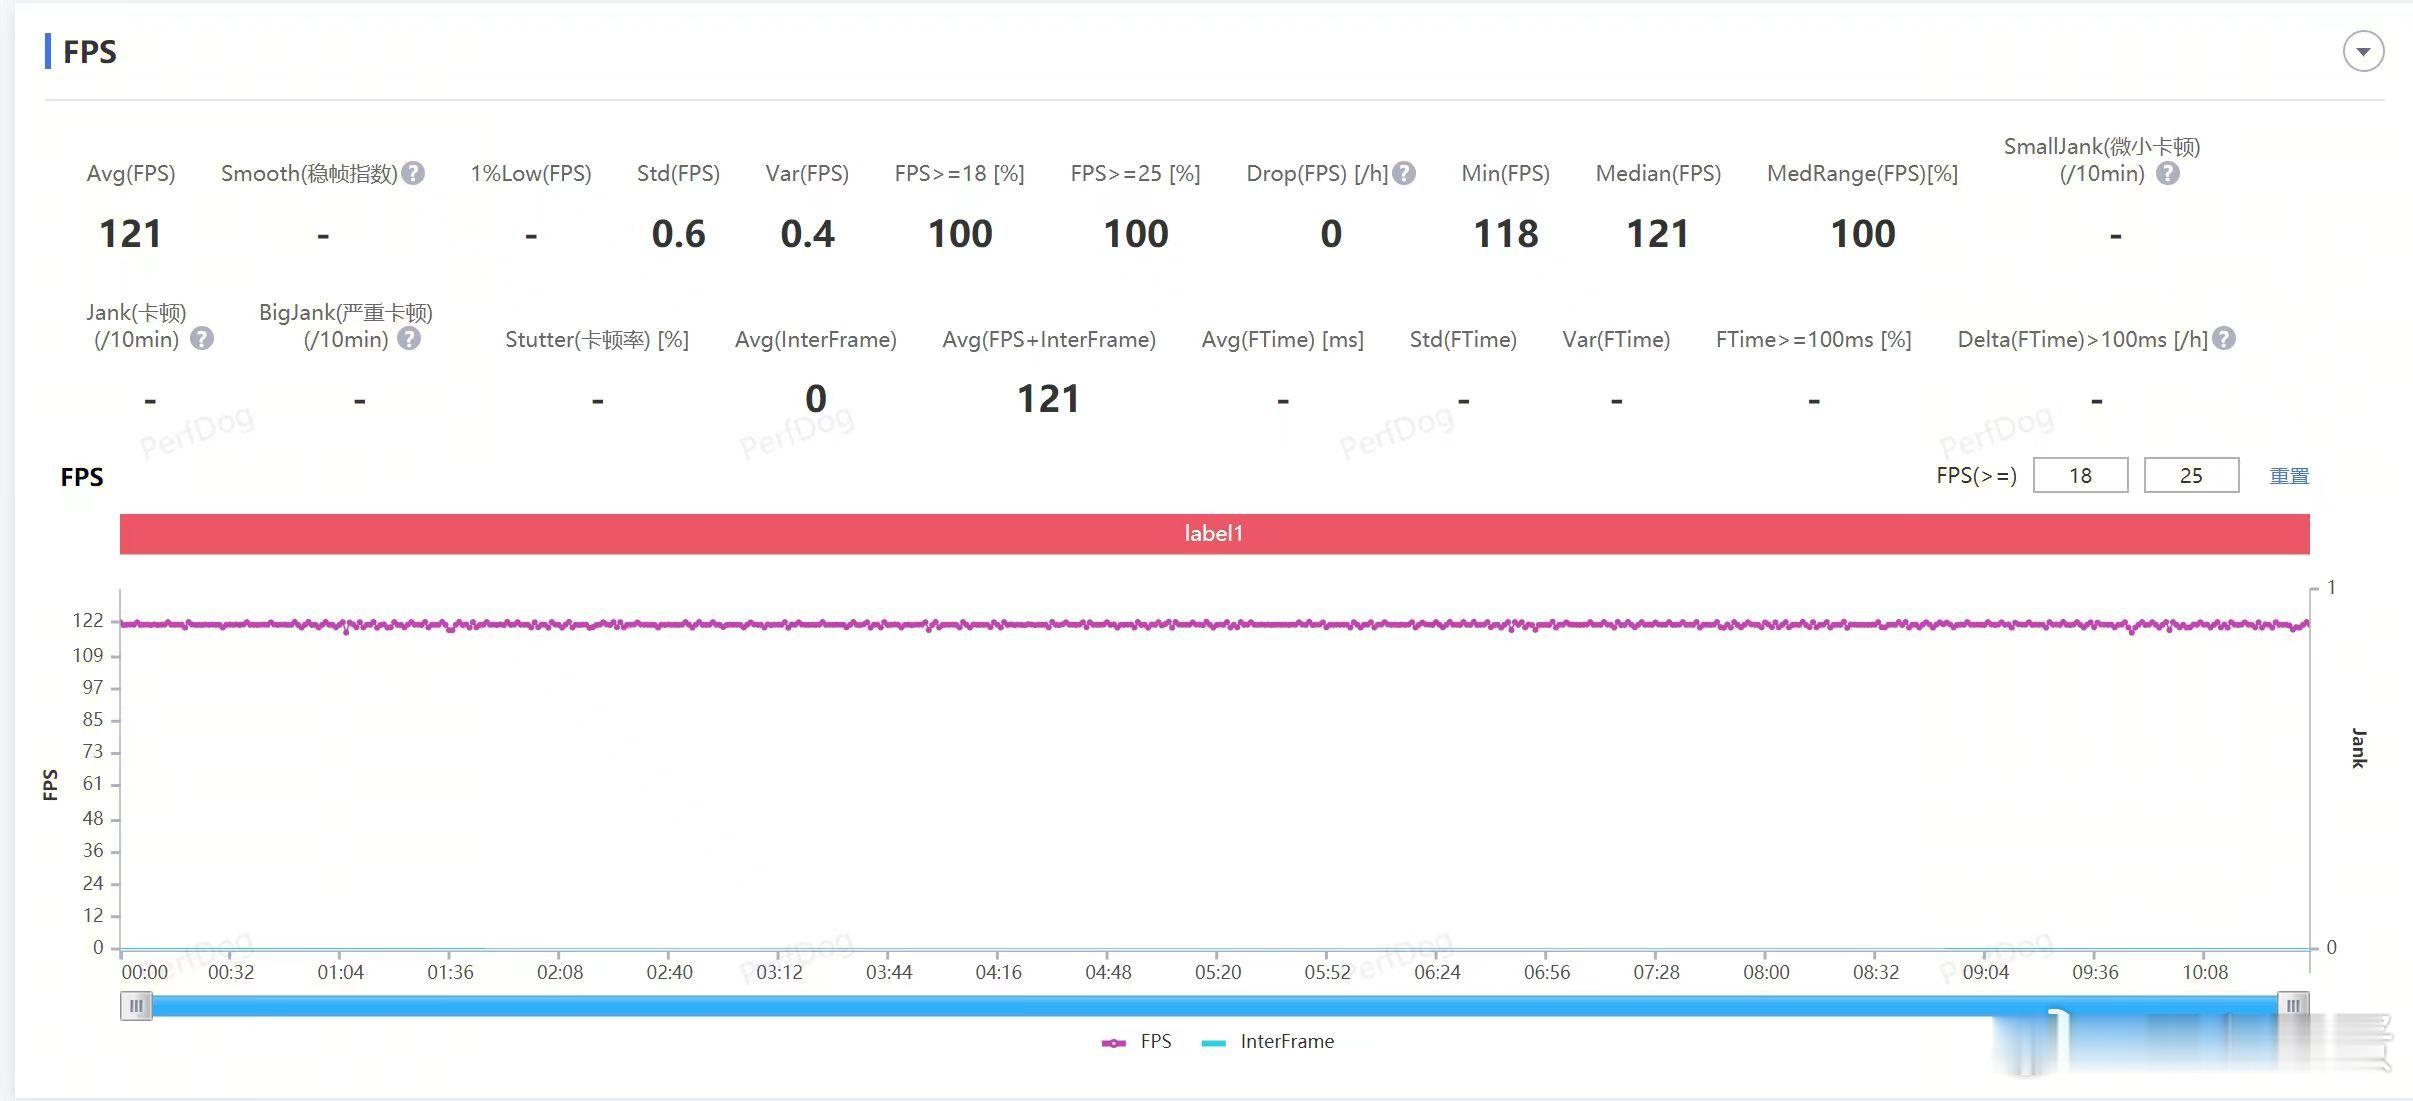The width and height of the screenshot is (2413, 1101).
Task: Click the Min(FPS) value 118
Action: coord(1505,234)
